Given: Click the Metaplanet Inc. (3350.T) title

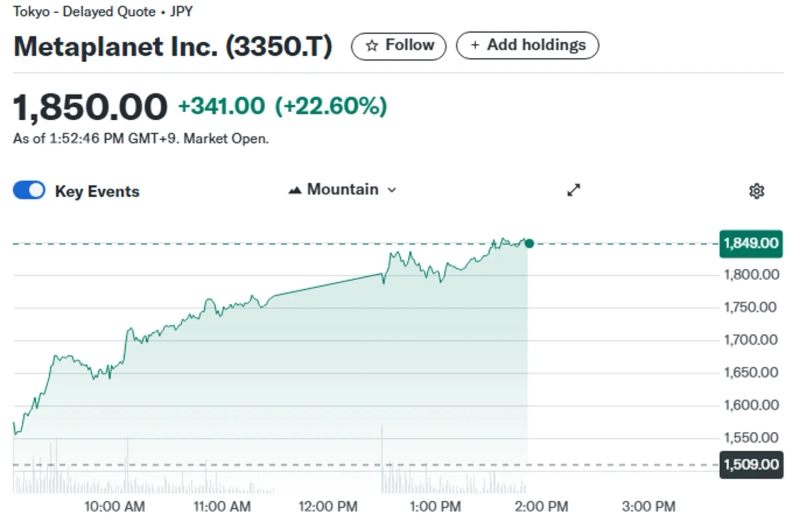Looking at the screenshot, I should (173, 47).
